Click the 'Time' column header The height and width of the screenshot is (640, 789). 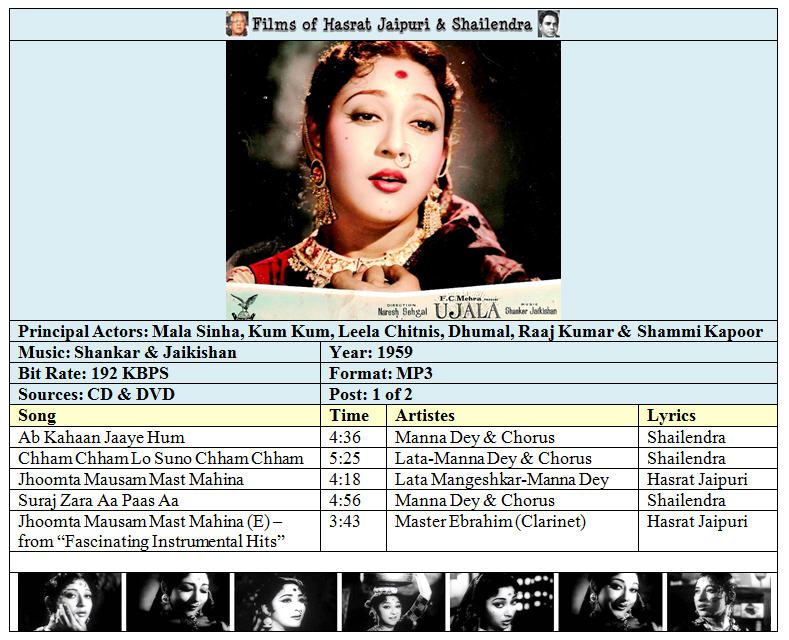pyautogui.click(x=353, y=416)
